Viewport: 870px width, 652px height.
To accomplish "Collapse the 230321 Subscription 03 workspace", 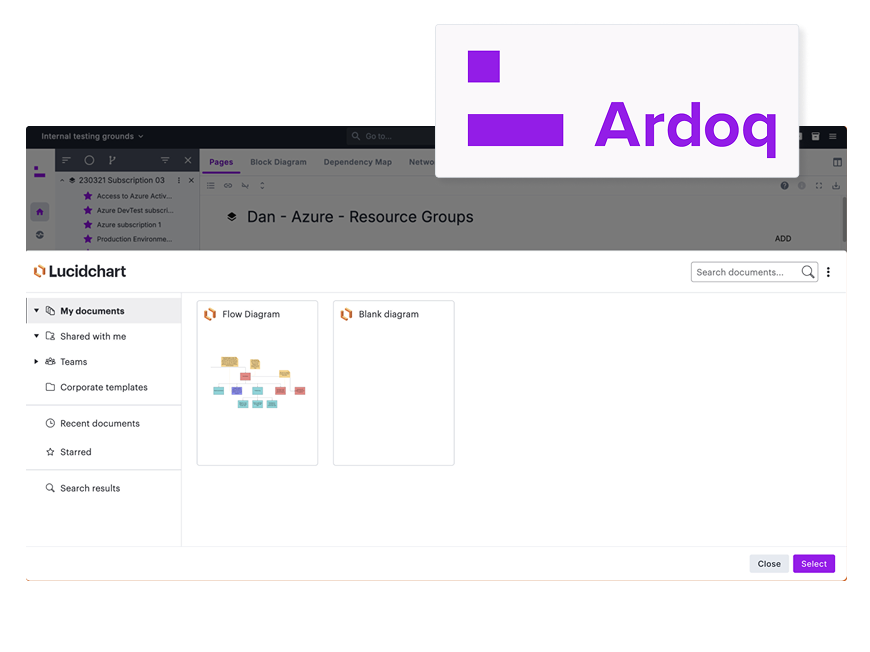I will (62, 180).
